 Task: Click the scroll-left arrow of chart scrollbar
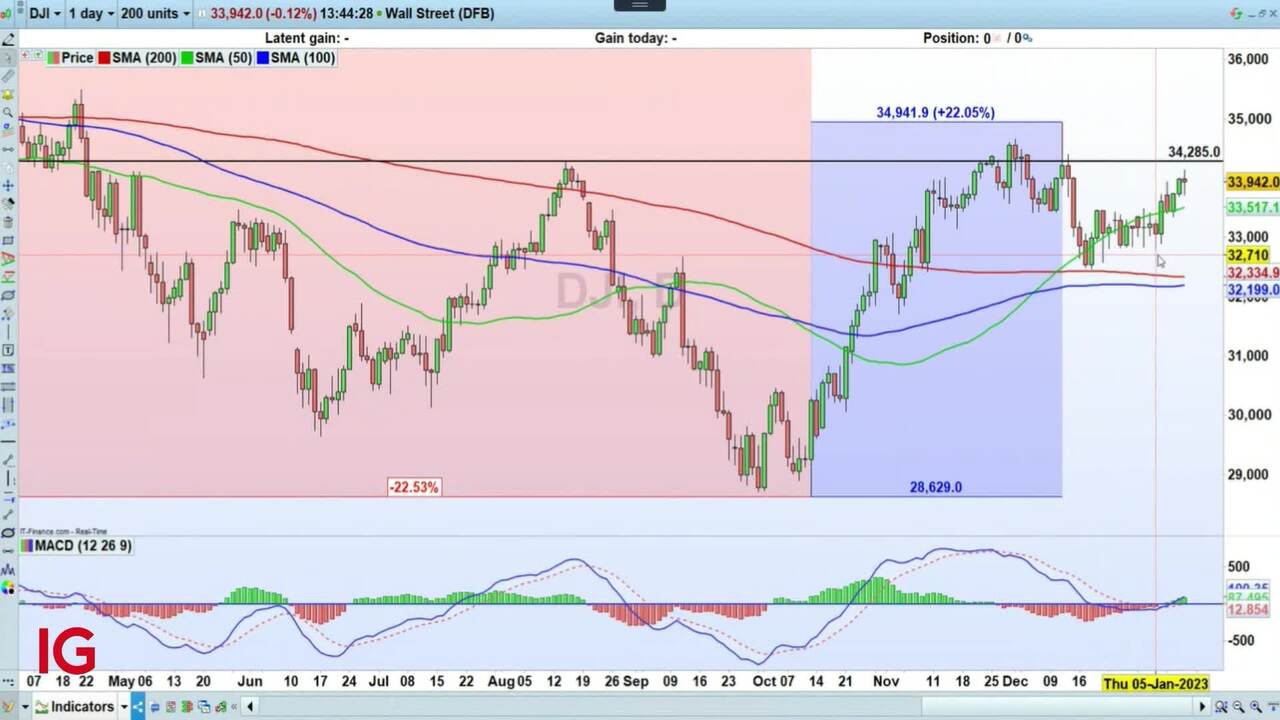(250, 707)
